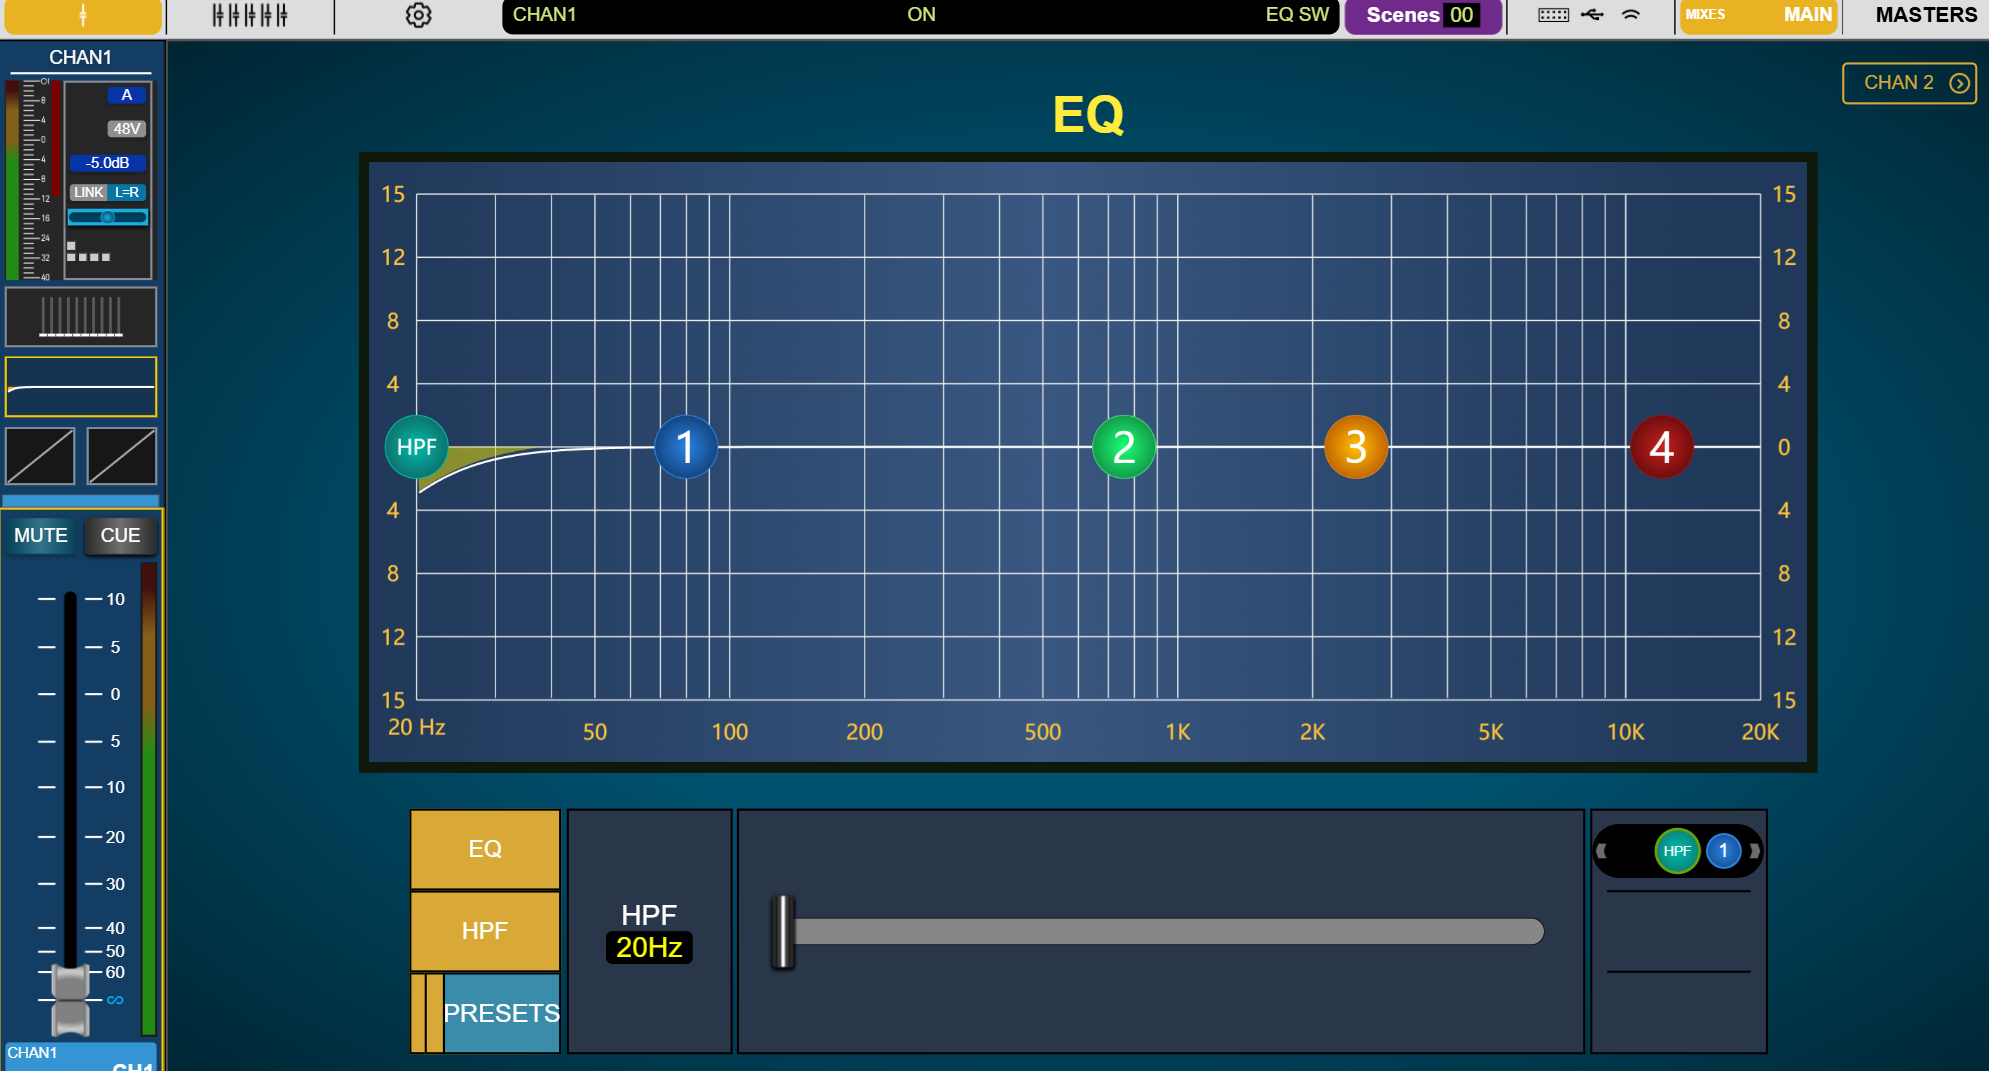Open the multi-fader mixer view
1989x1071 pixels.
250,16
